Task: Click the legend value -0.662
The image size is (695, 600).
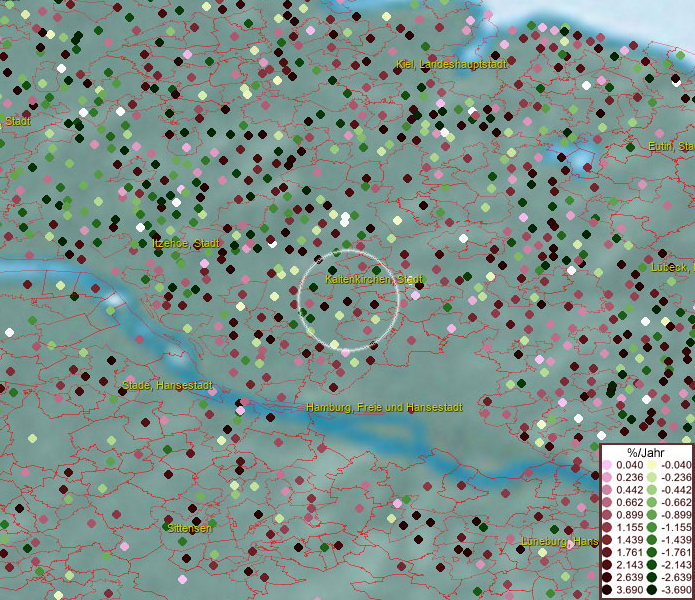Action: click(676, 503)
